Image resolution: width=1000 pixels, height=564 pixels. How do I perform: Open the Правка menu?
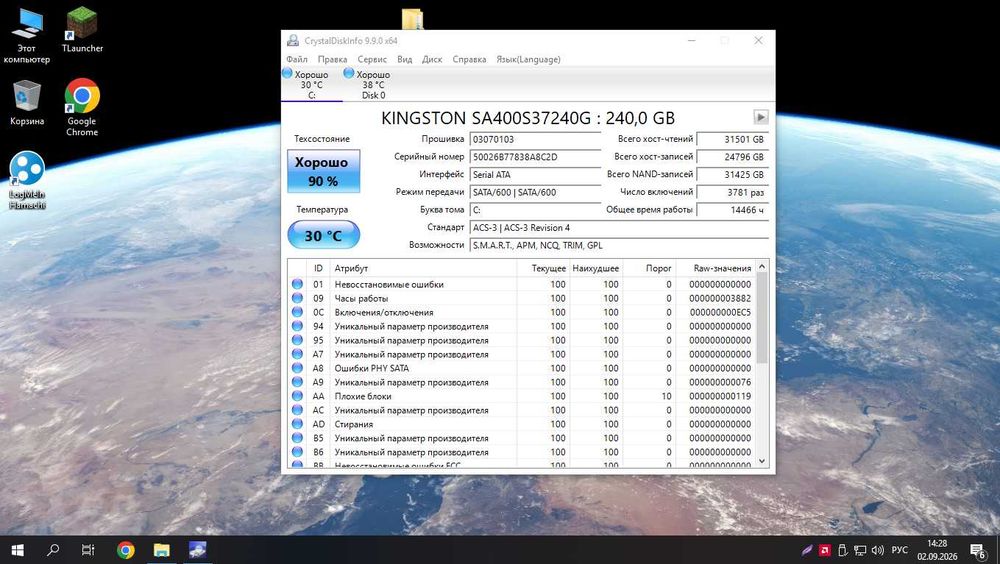(x=332, y=59)
